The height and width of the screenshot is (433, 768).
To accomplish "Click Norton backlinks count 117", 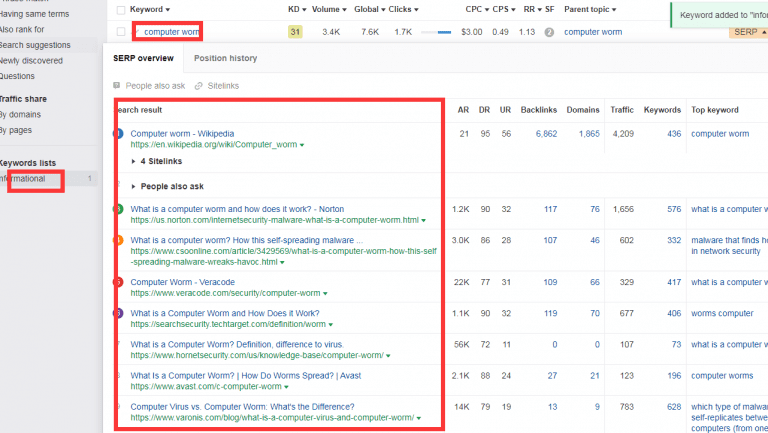I will (550, 209).
